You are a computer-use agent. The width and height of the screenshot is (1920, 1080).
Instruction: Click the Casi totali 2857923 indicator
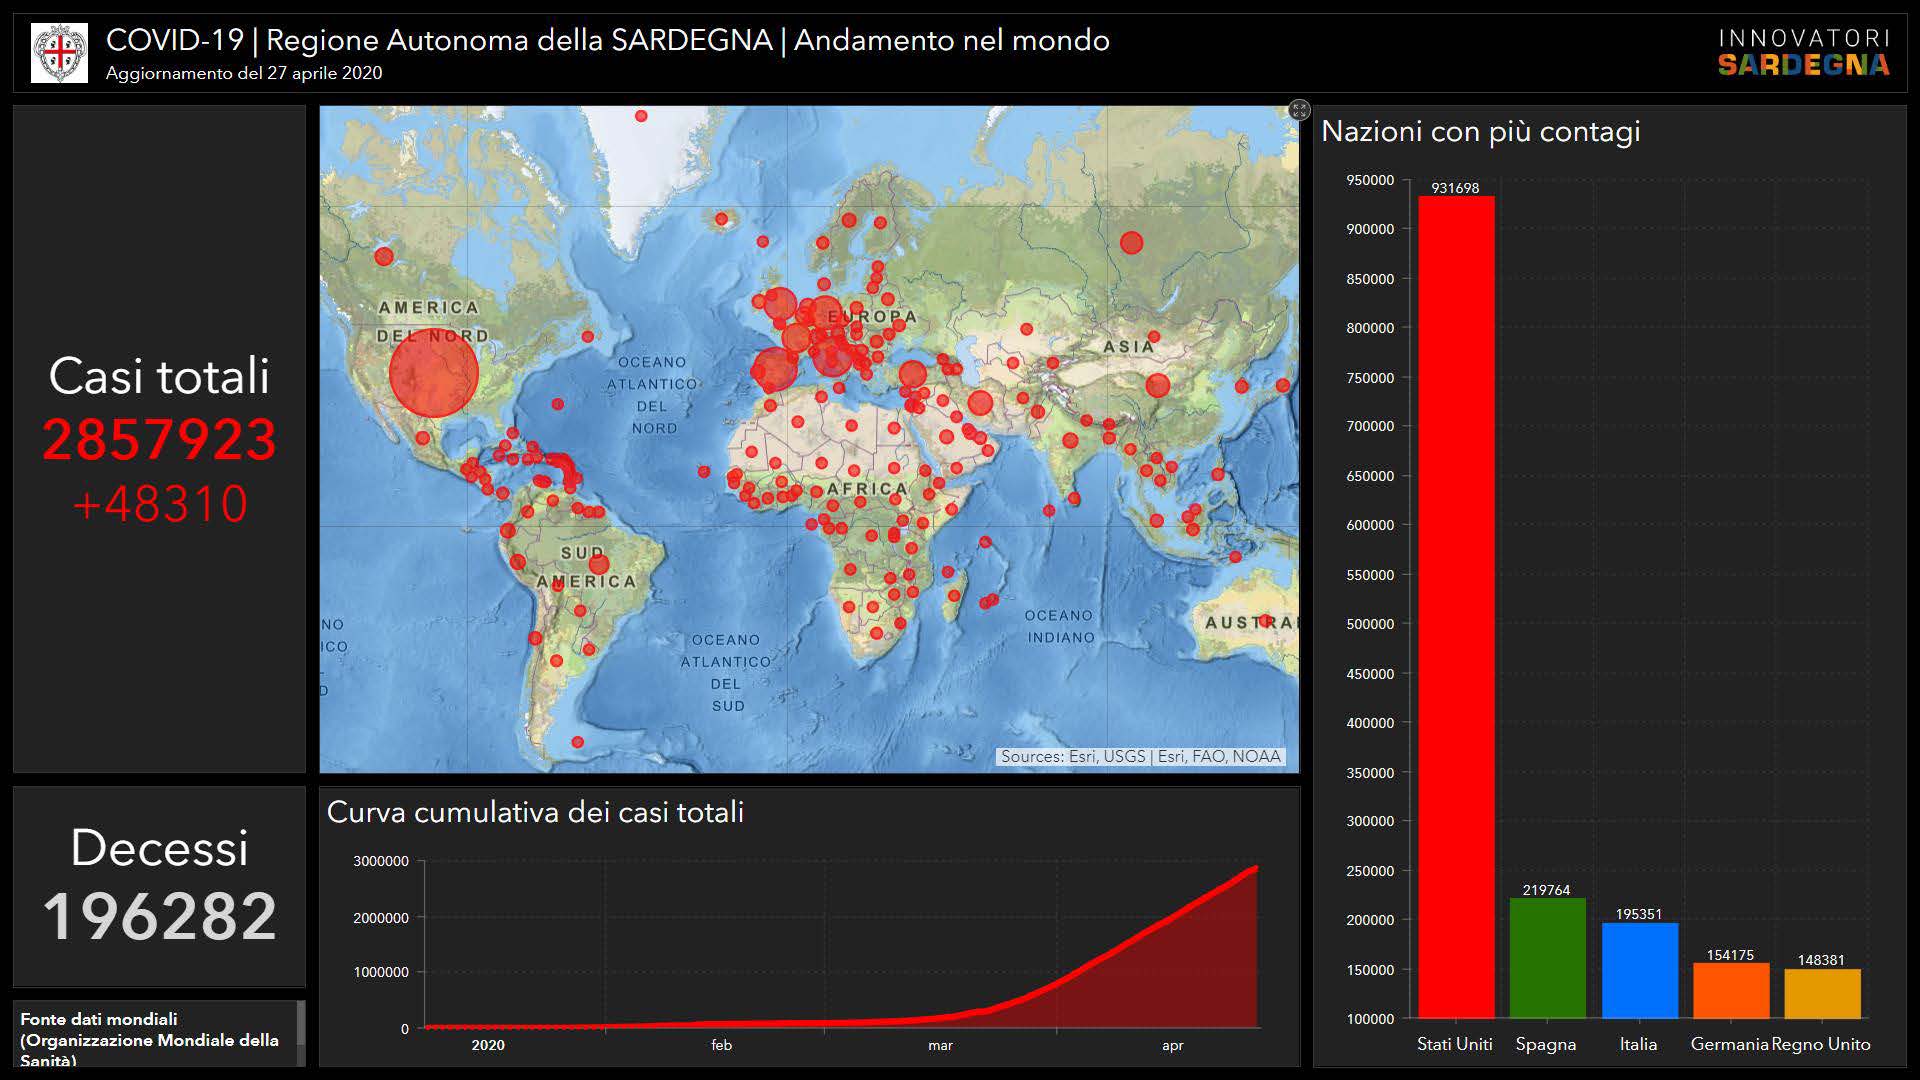pos(159,440)
